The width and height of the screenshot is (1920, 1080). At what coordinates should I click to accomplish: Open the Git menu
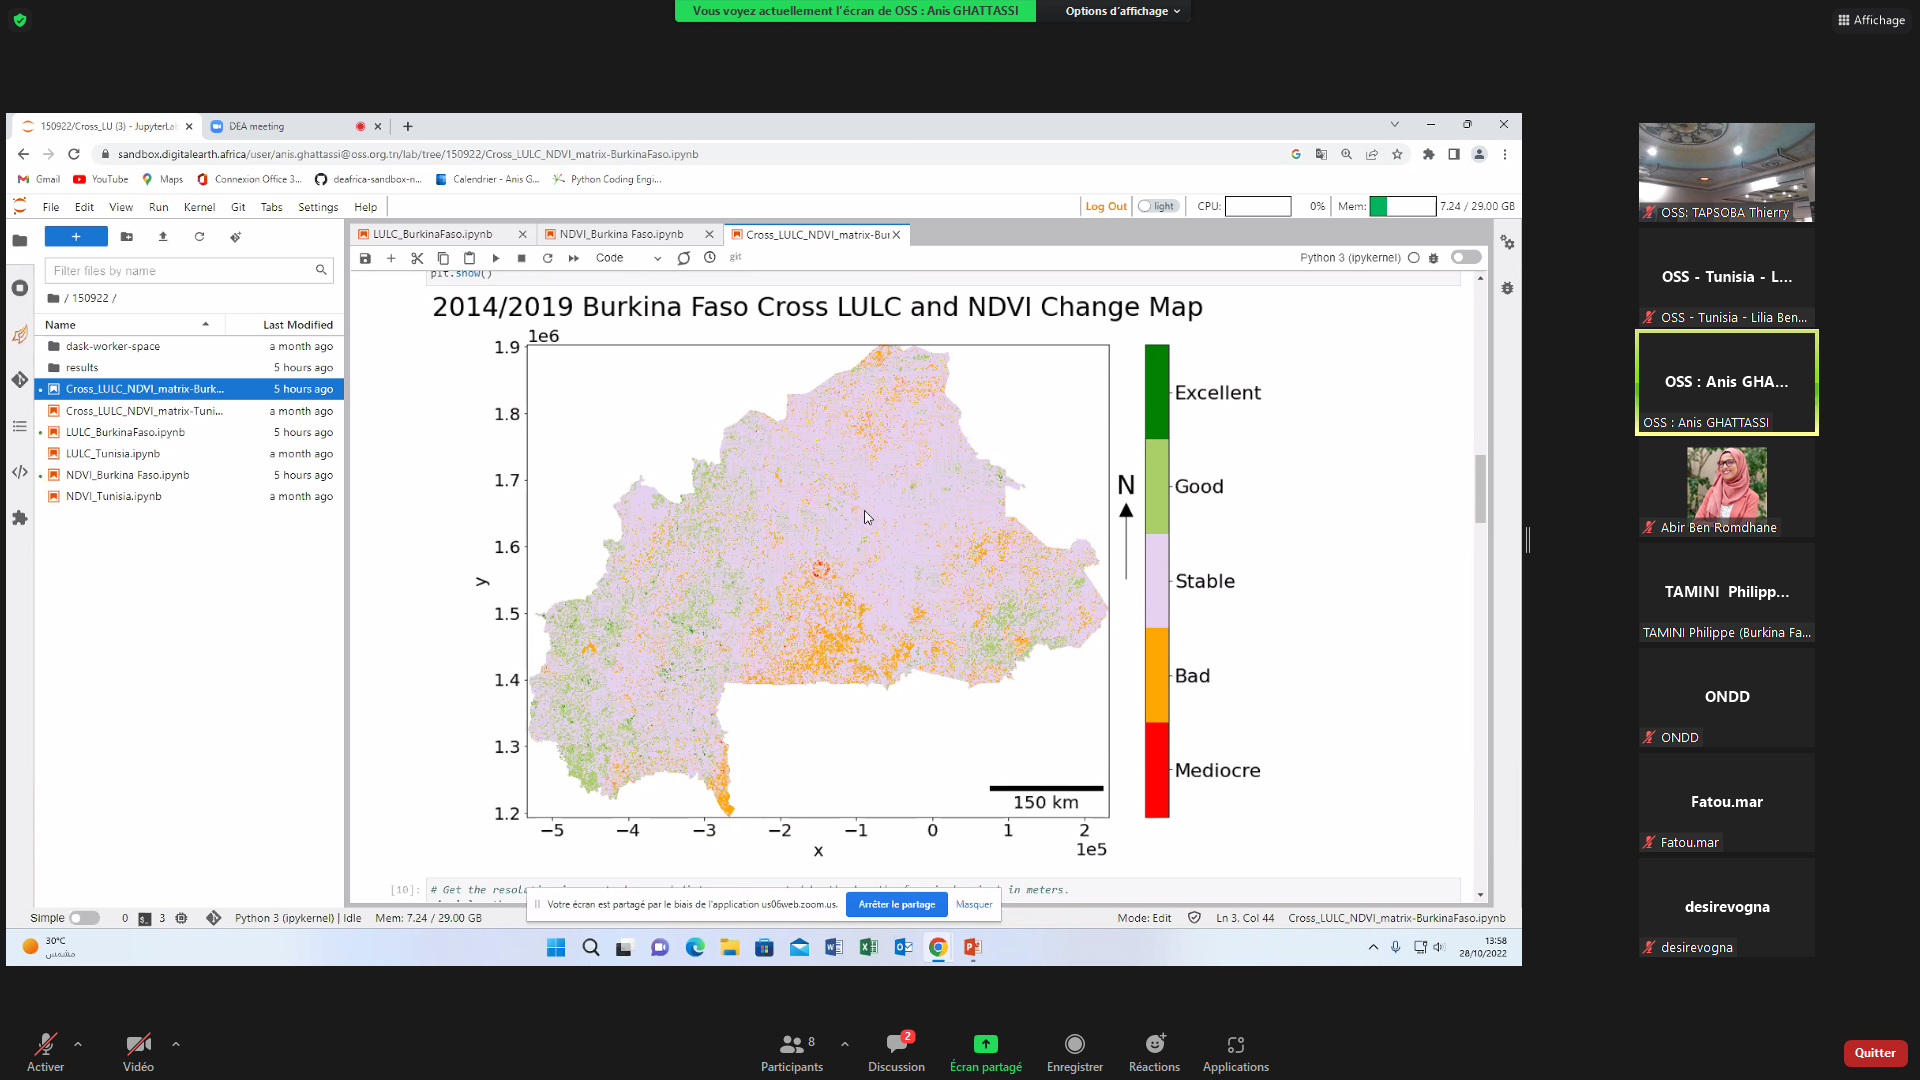(238, 207)
